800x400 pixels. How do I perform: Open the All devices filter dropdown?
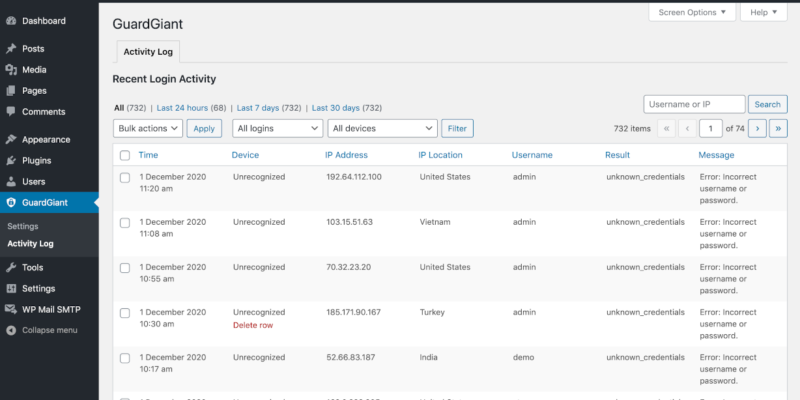coord(383,129)
